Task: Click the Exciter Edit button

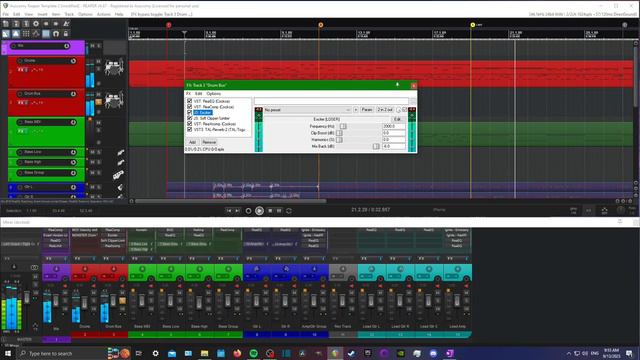Action: point(397,119)
